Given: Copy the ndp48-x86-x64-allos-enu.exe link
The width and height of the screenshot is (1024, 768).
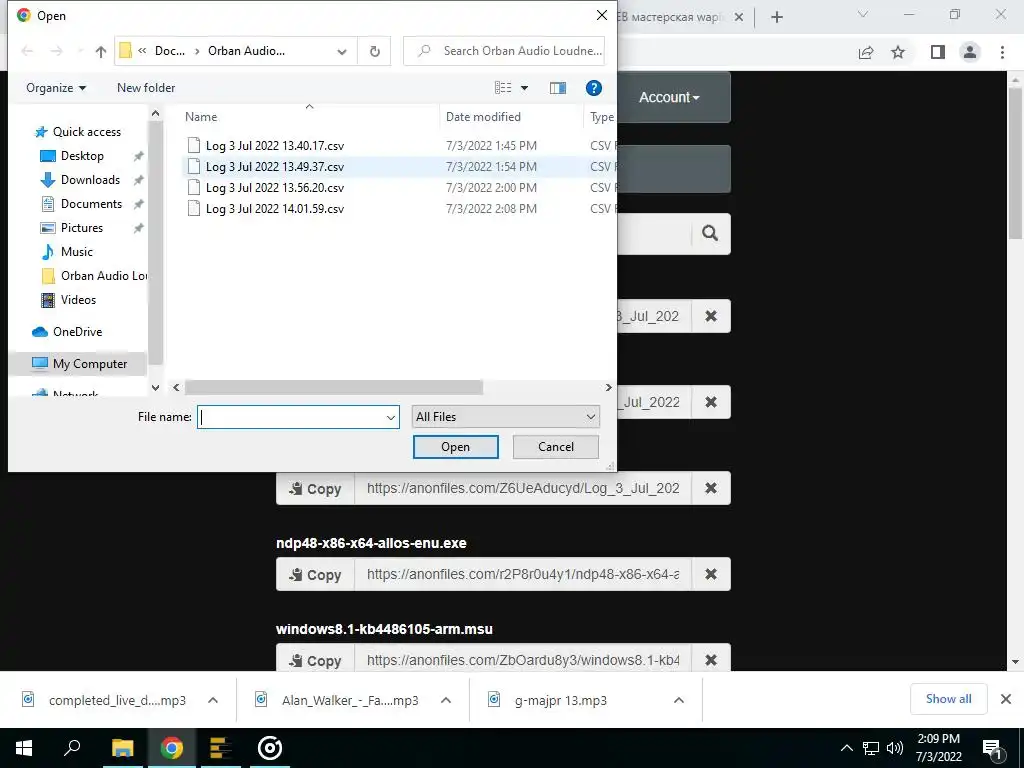Looking at the screenshot, I should pos(315,575).
